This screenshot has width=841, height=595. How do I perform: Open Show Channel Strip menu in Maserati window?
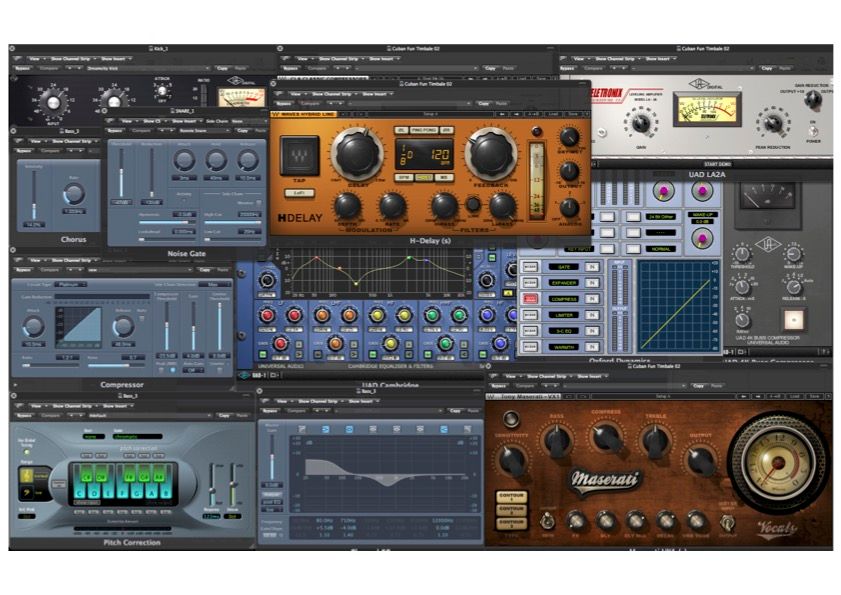click(x=549, y=376)
